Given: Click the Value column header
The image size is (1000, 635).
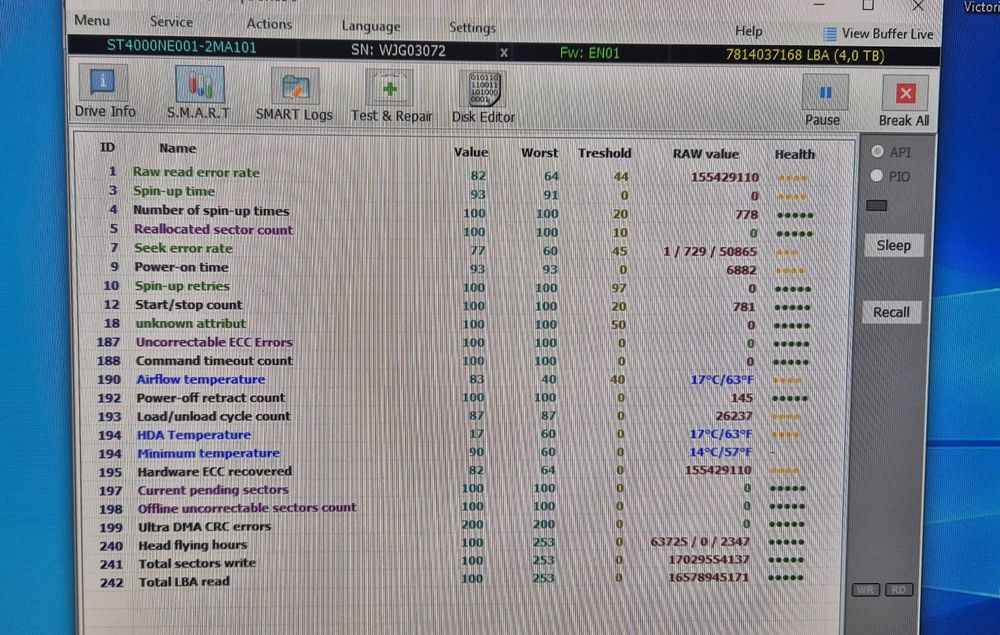Looking at the screenshot, I should tap(471, 152).
